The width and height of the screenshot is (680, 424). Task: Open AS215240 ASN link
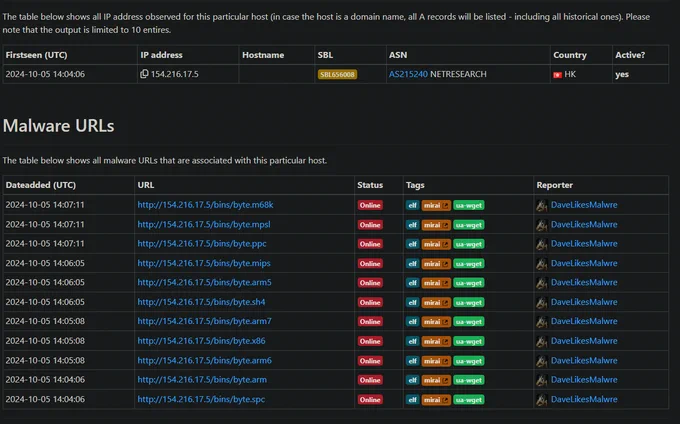coord(408,74)
